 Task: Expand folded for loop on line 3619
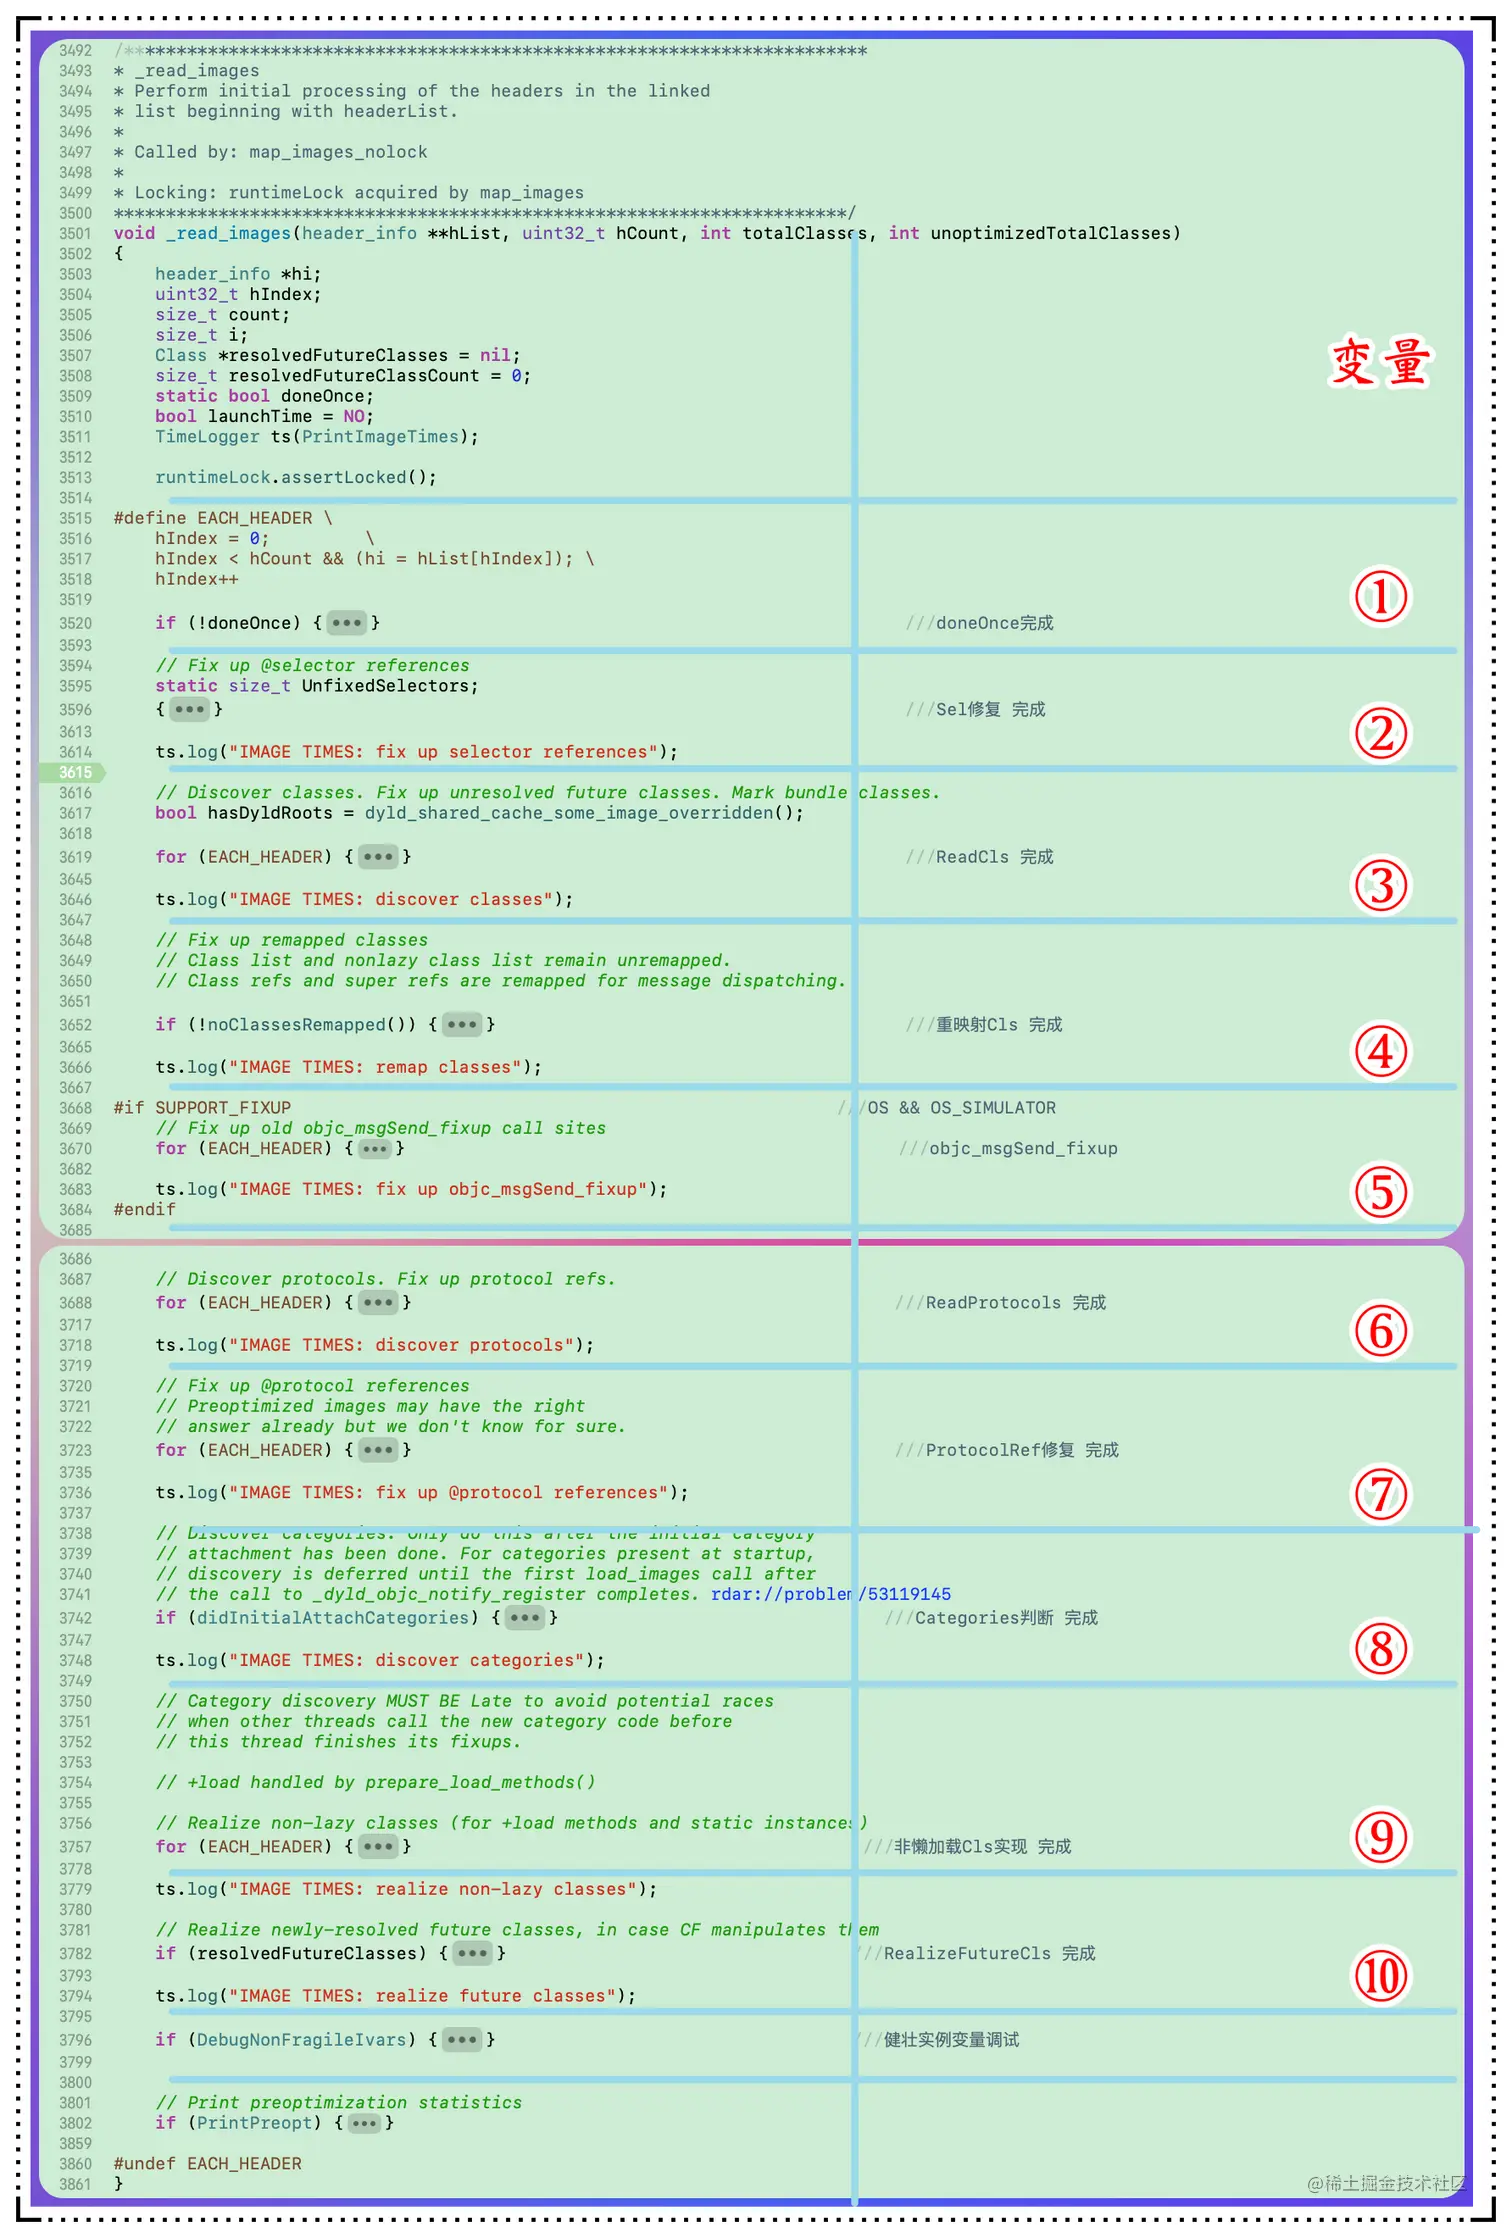[x=378, y=857]
